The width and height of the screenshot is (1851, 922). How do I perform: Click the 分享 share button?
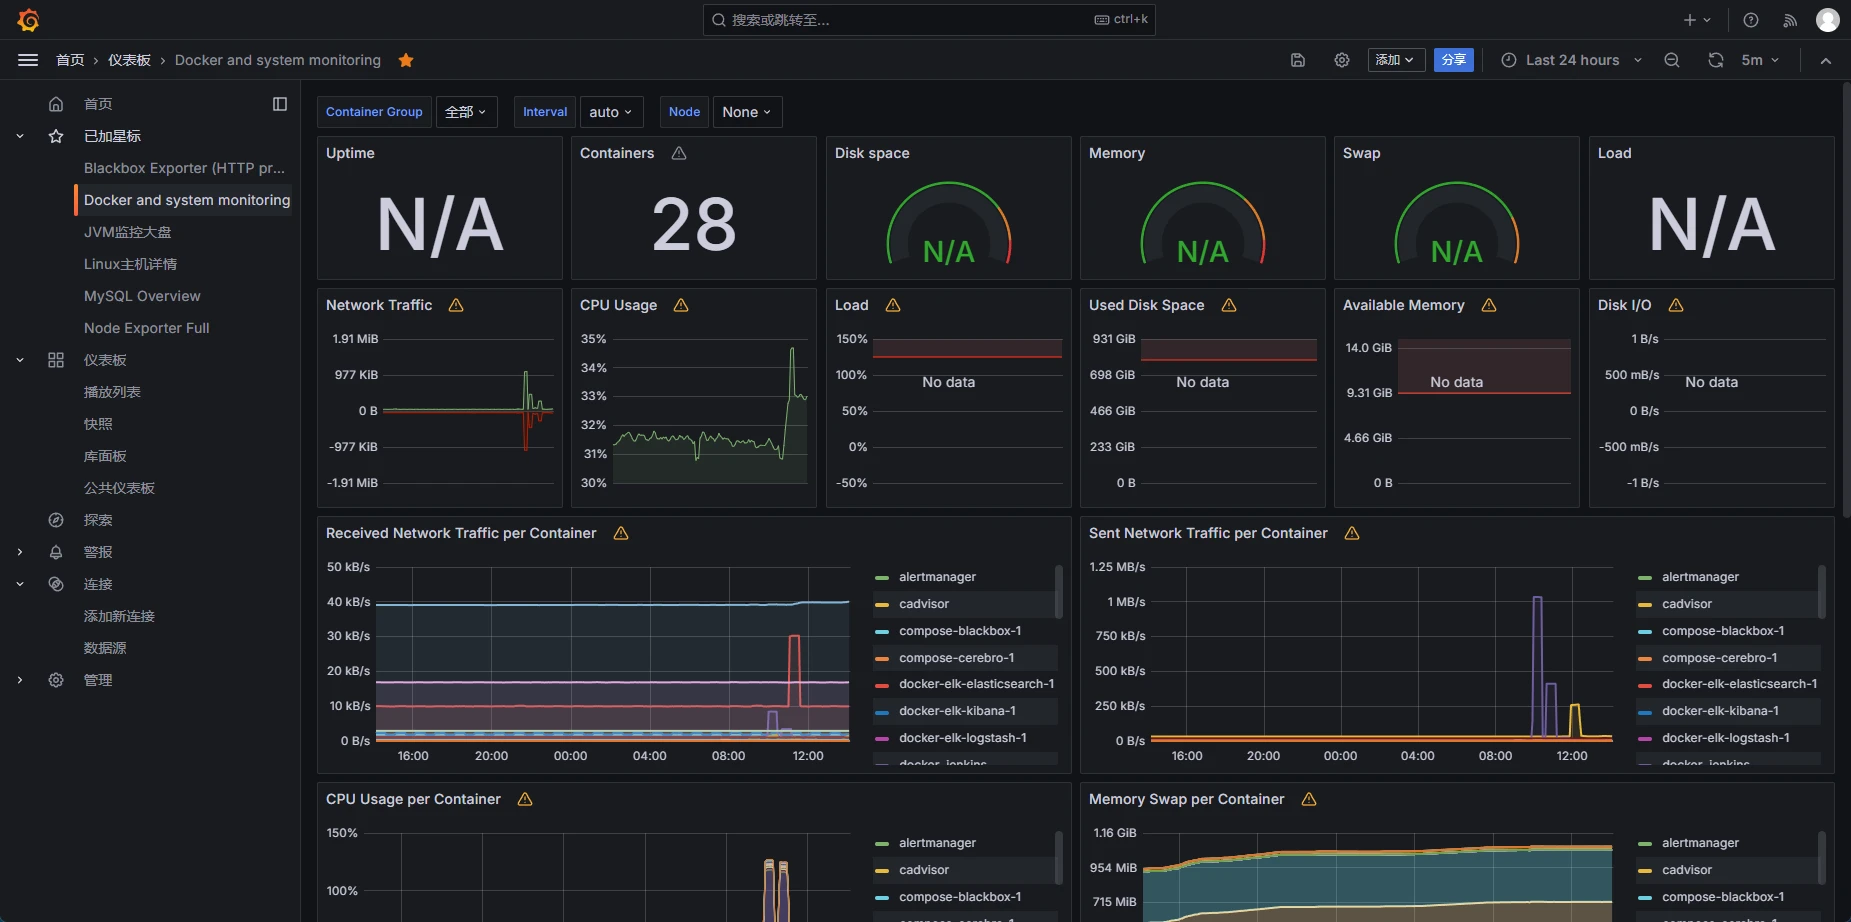1454,60
